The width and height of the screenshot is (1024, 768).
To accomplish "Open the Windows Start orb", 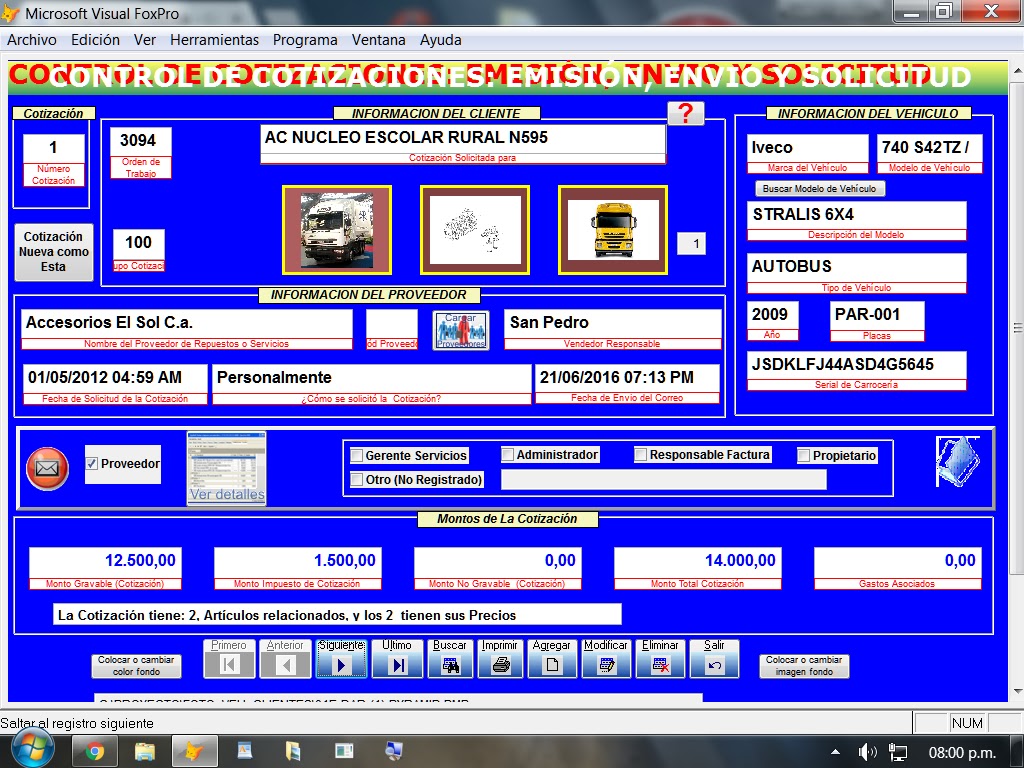I will pos(32,750).
